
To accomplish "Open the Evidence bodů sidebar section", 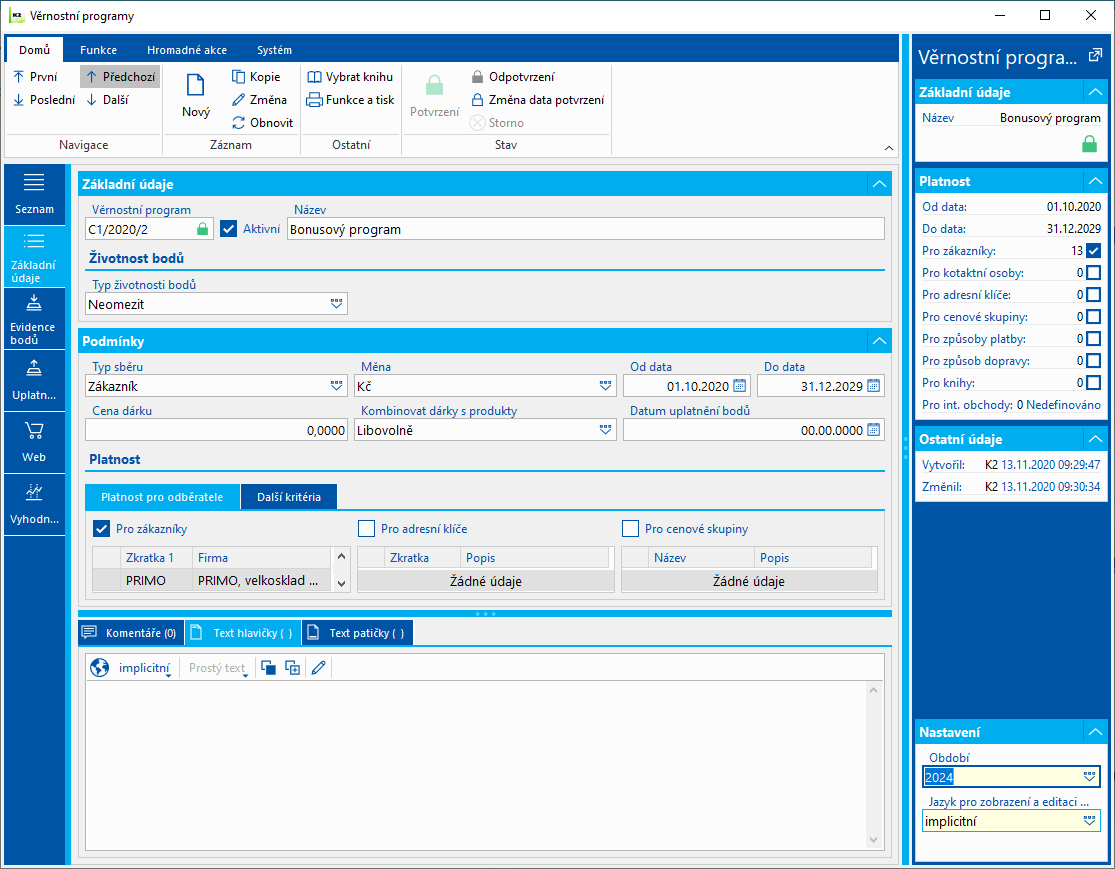I will pyautogui.click(x=34, y=320).
